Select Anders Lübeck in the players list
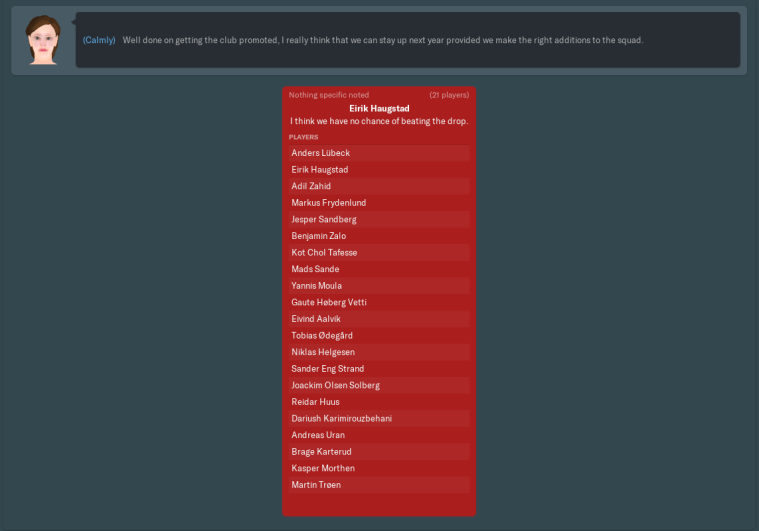This screenshot has width=759, height=531. click(321, 153)
